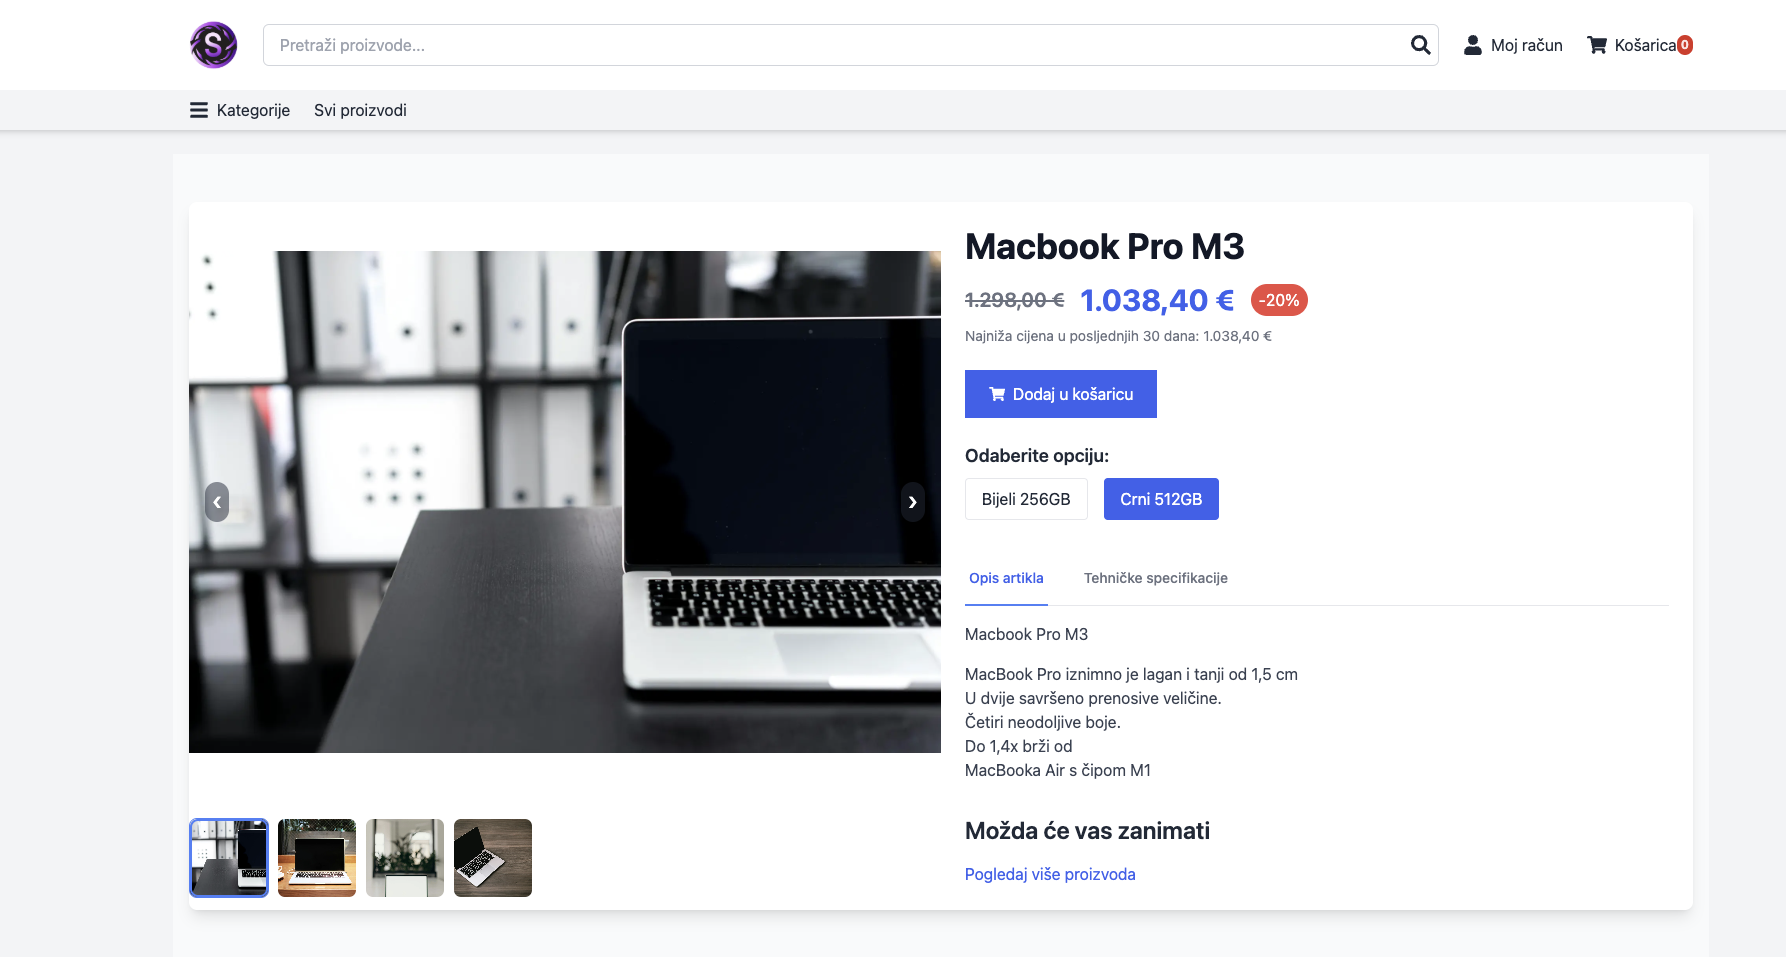1786x957 pixels.
Task: Show next image with right arrow
Action: (912, 502)
